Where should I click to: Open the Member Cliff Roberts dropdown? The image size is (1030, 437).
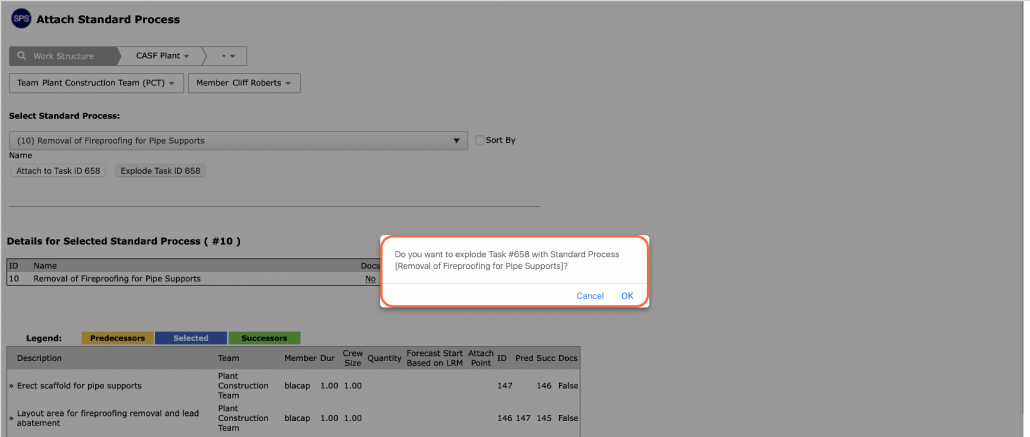click(x=244, y=83)
